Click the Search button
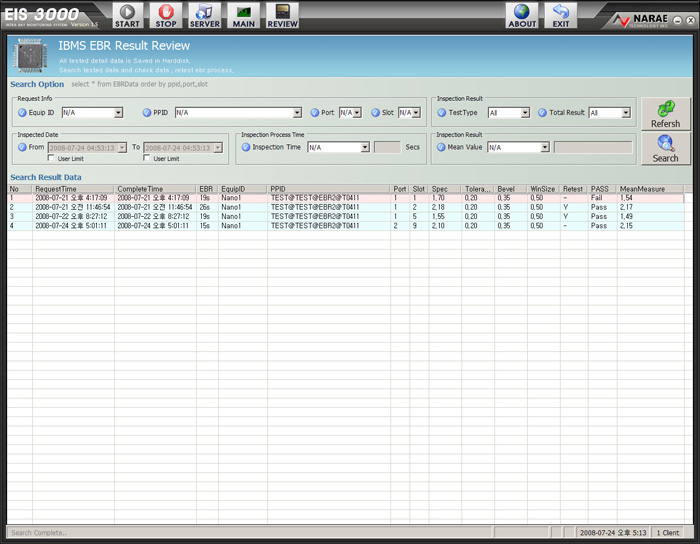Image resolution: width=700 pixels, height=544 pixels. click(666, 149)
